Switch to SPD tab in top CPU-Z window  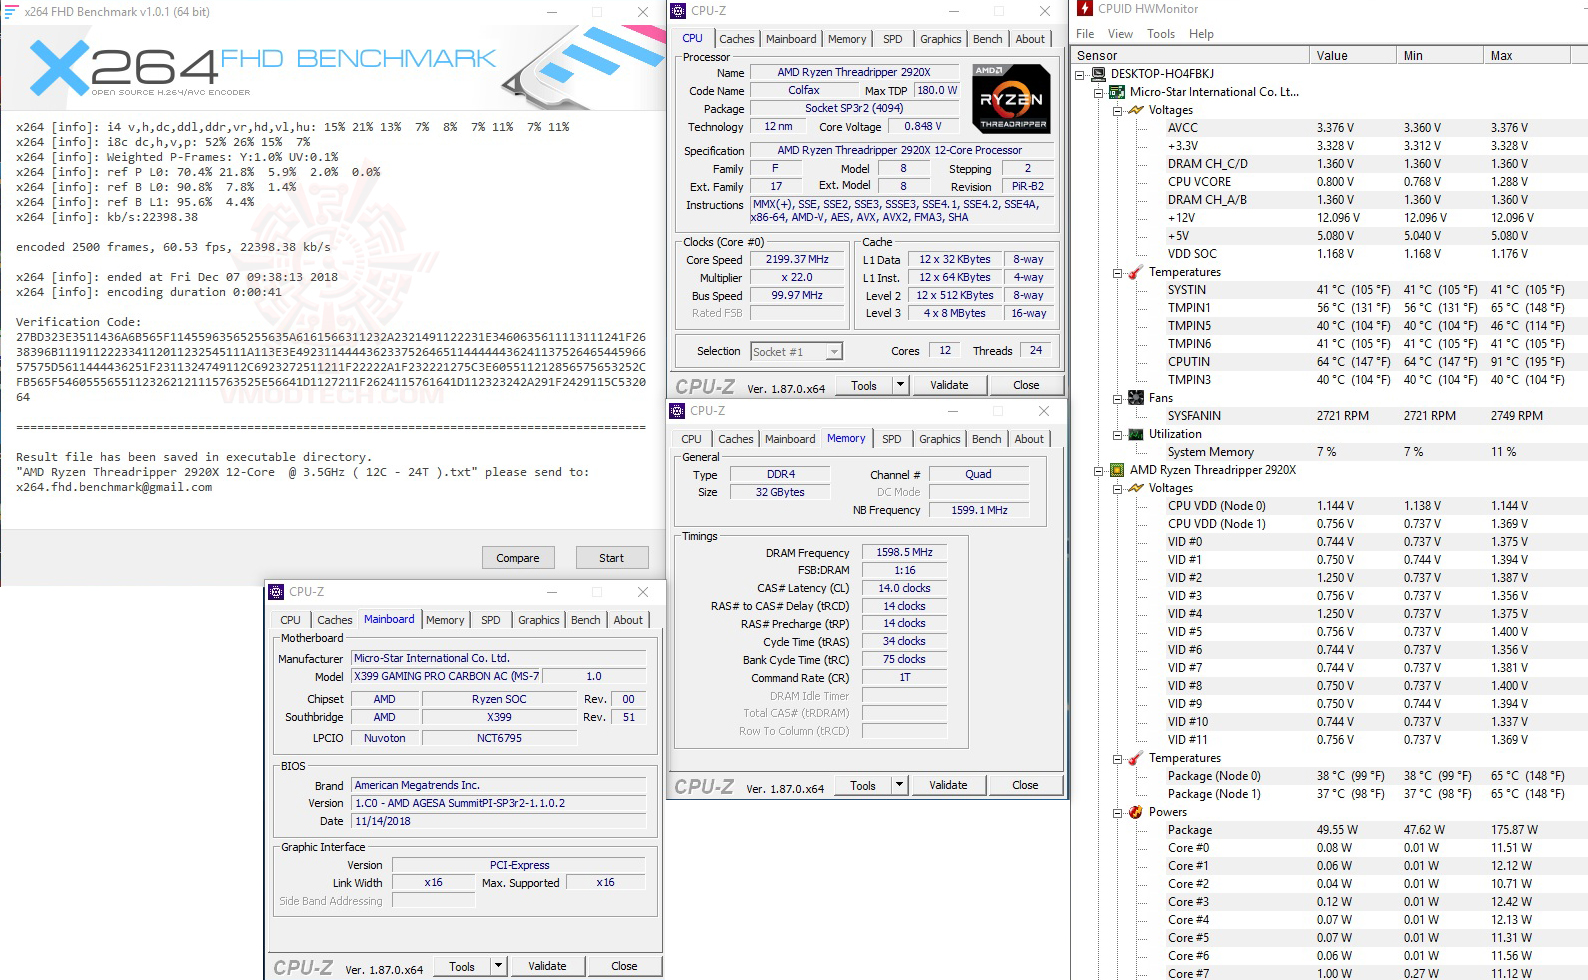pos(893,39)
